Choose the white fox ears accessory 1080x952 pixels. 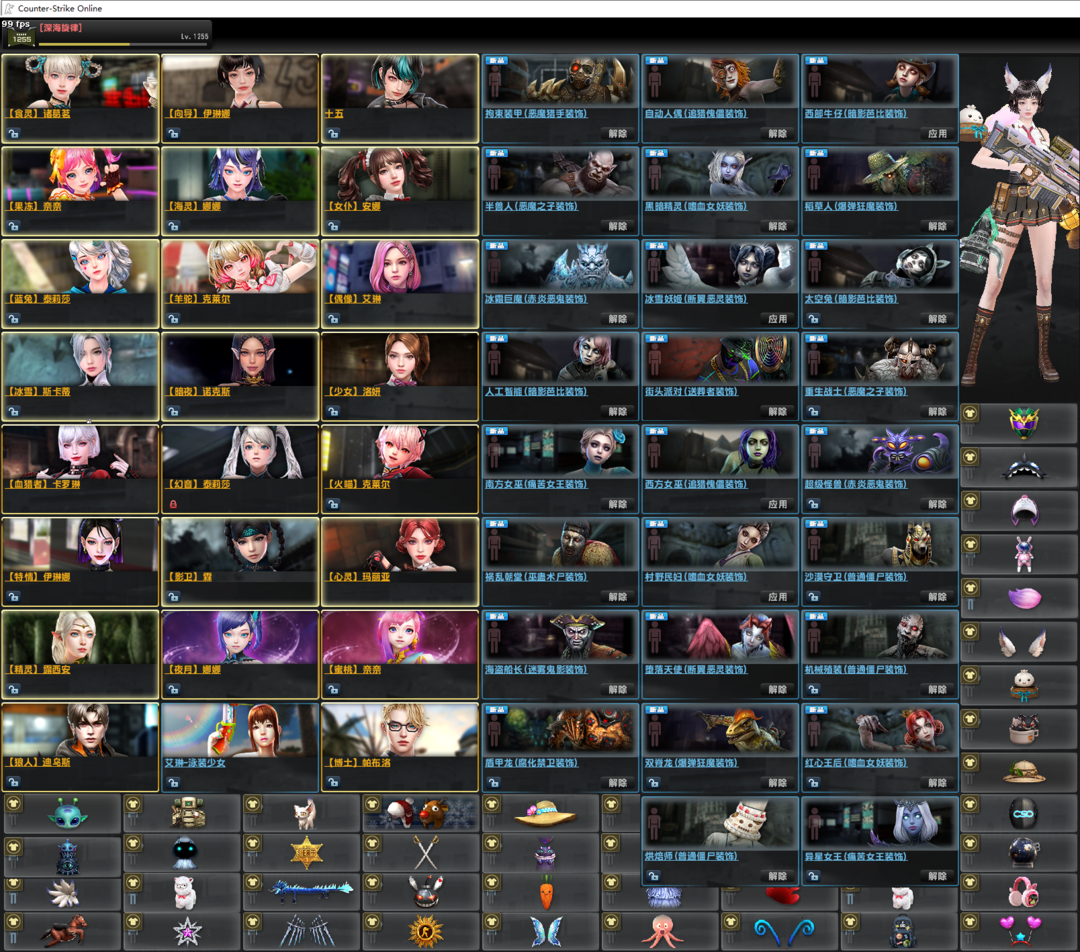[x=1024, y=641]
